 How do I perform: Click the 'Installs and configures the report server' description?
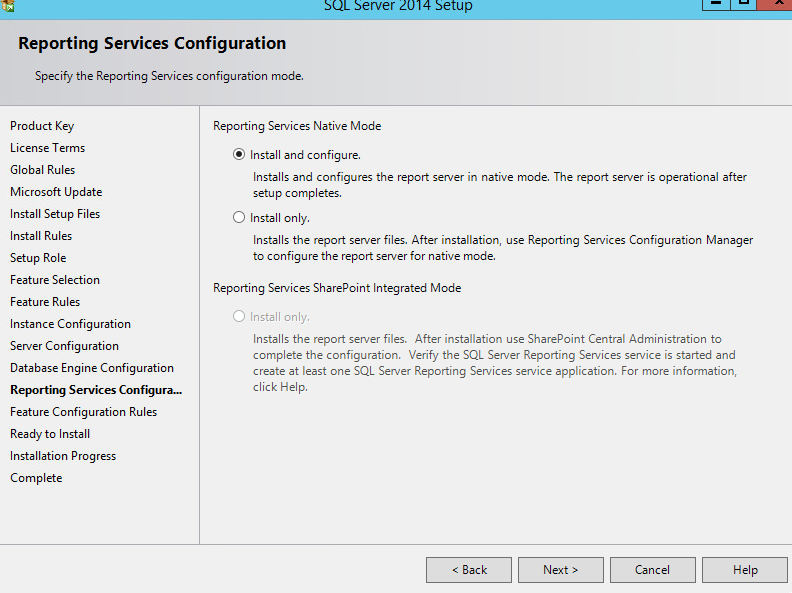500,185
